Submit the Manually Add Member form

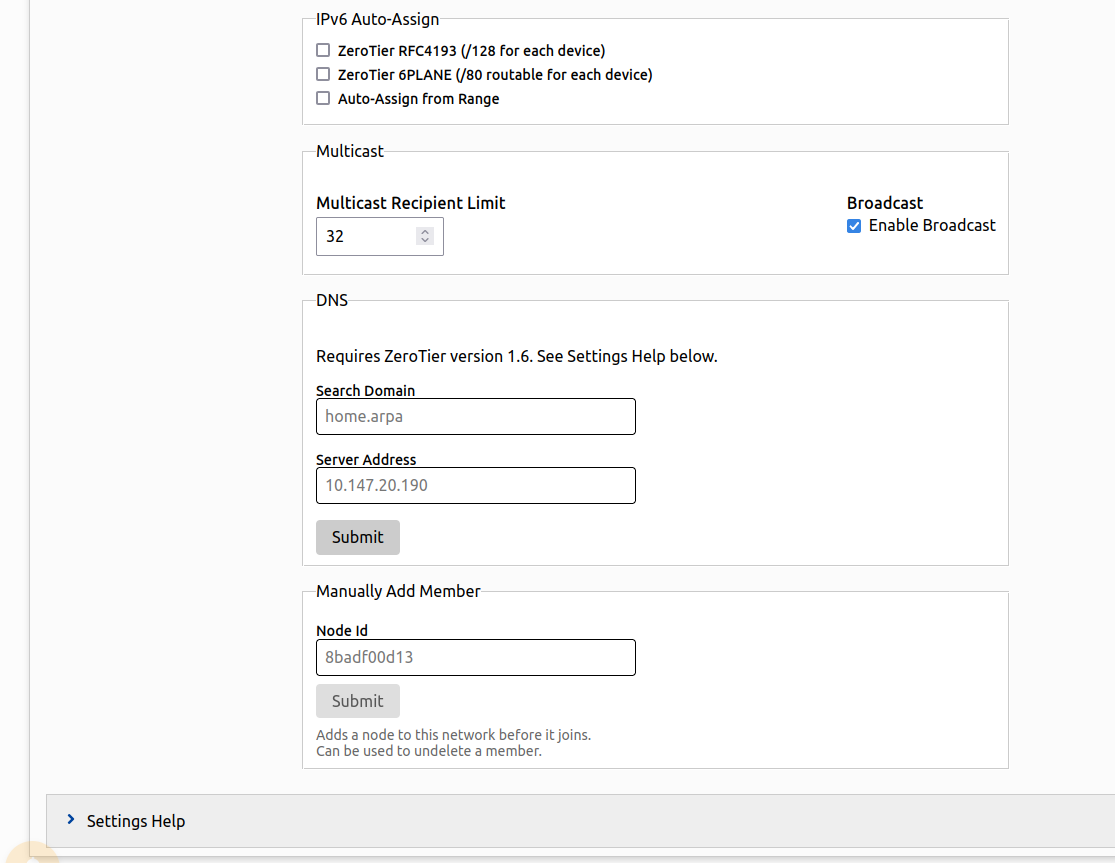coord(358,702)
